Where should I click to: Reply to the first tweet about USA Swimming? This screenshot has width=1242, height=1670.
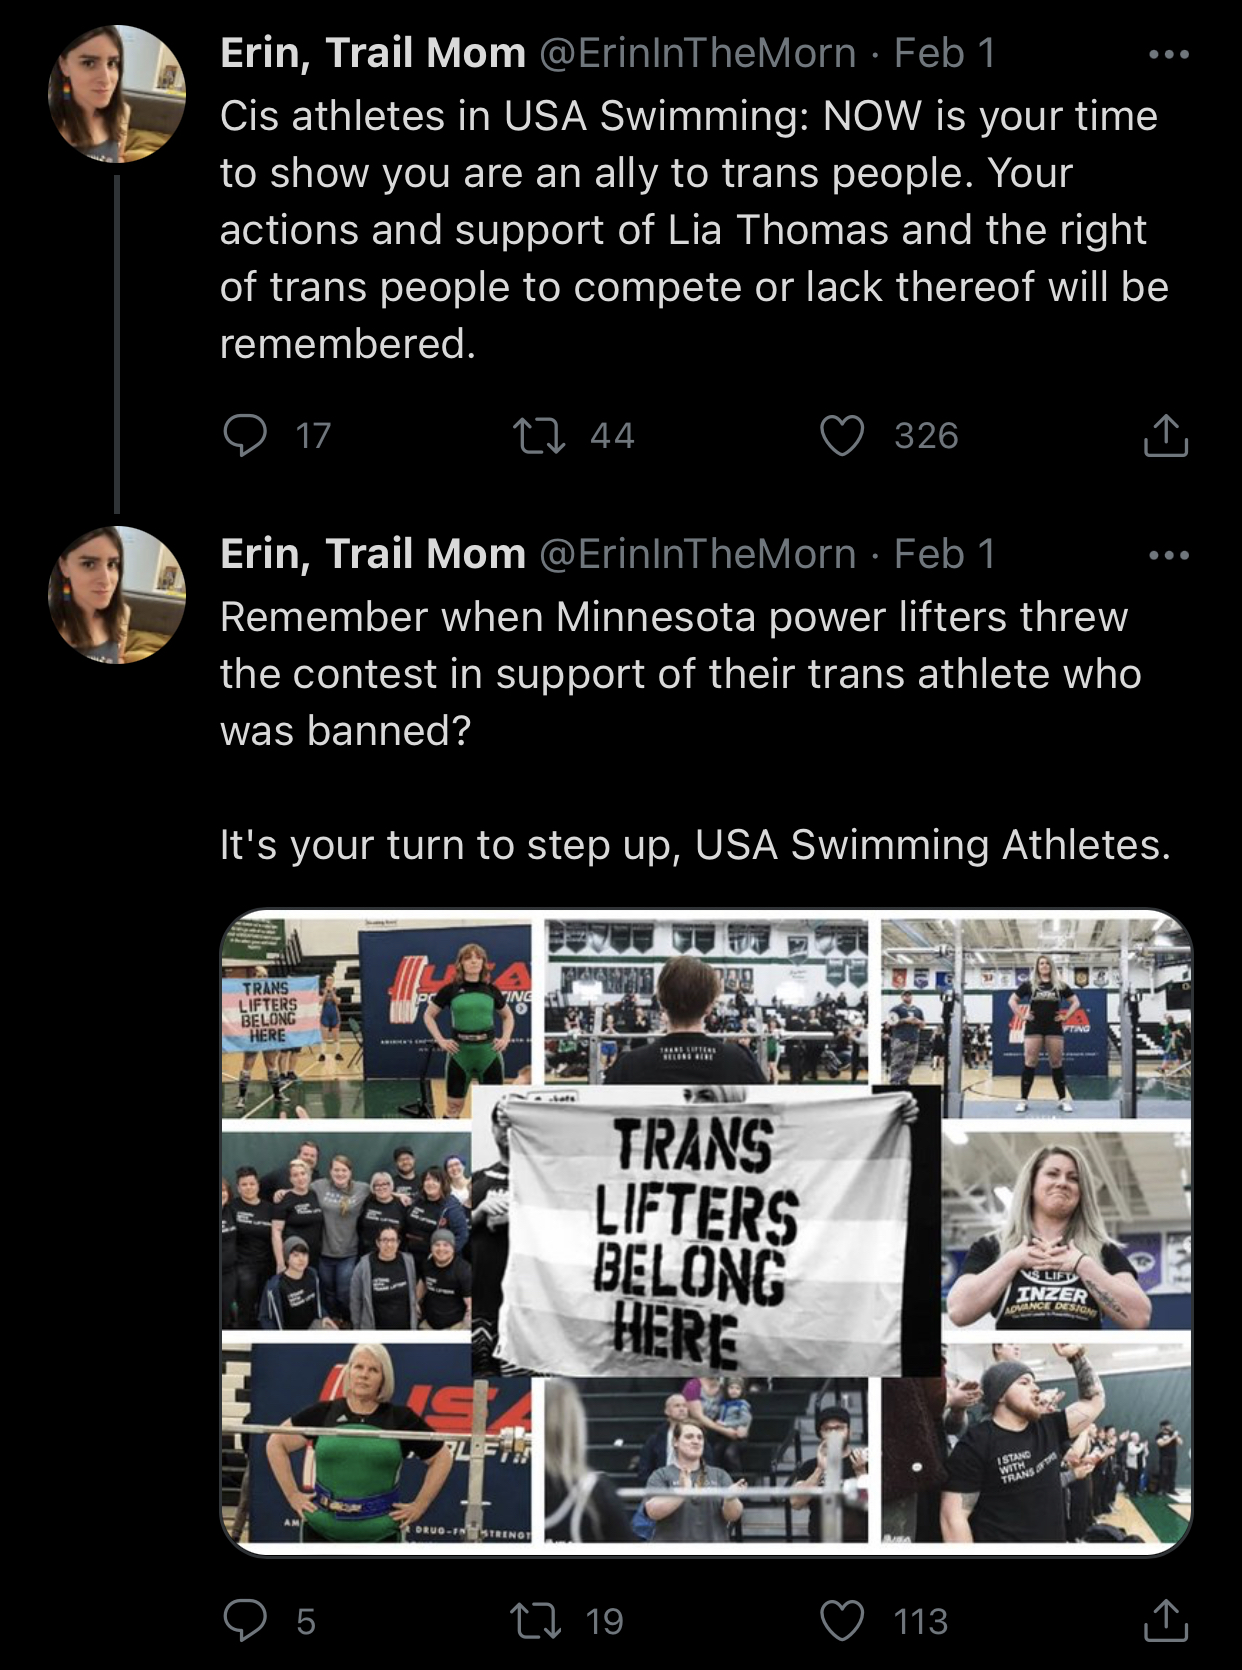coord(245,435)
